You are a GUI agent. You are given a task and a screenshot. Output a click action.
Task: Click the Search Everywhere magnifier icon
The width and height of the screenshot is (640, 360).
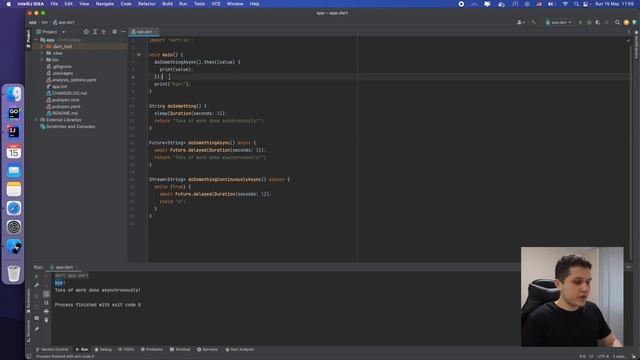618,22
